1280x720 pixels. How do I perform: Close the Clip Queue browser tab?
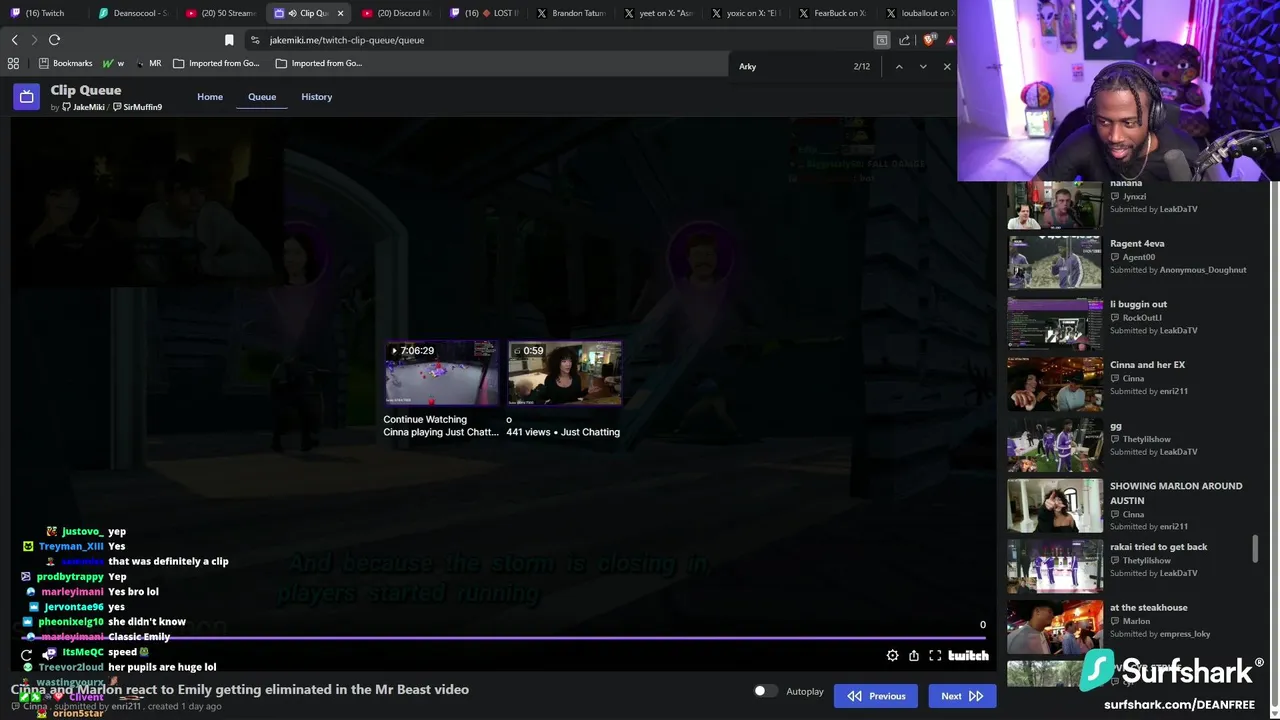(x=340, y=13)
